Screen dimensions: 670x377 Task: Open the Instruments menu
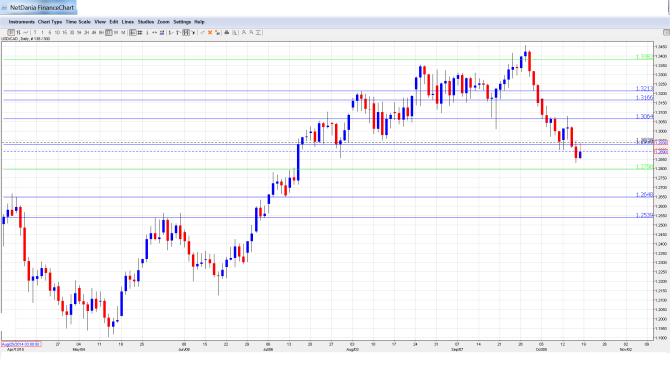(21, 22)
